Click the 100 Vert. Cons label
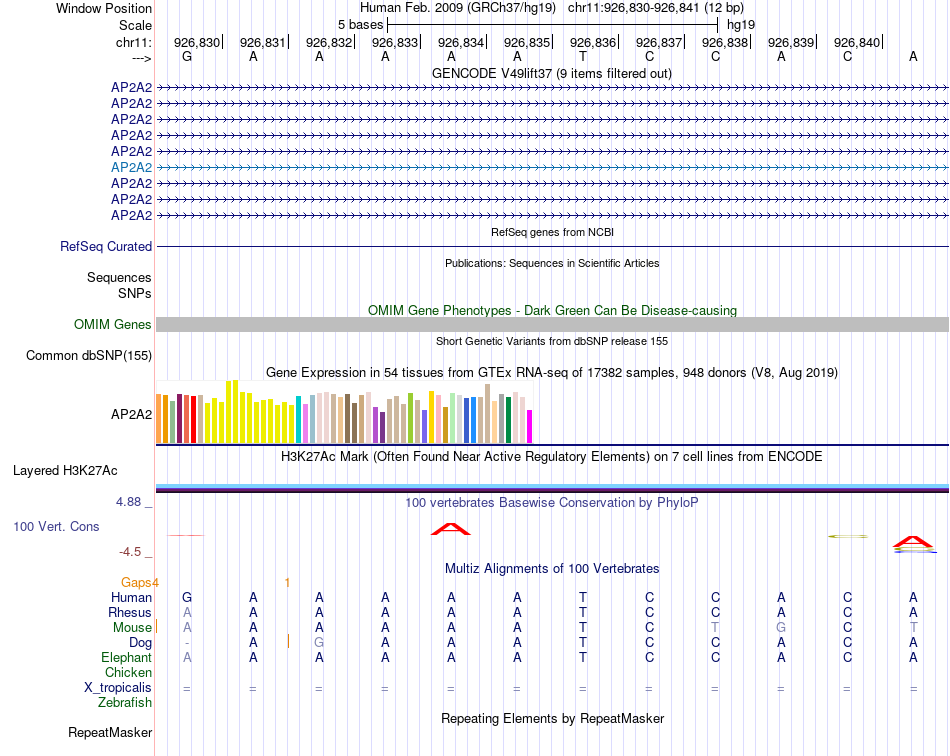The width and height of the screenshot is (950, 756). point(56,527)
